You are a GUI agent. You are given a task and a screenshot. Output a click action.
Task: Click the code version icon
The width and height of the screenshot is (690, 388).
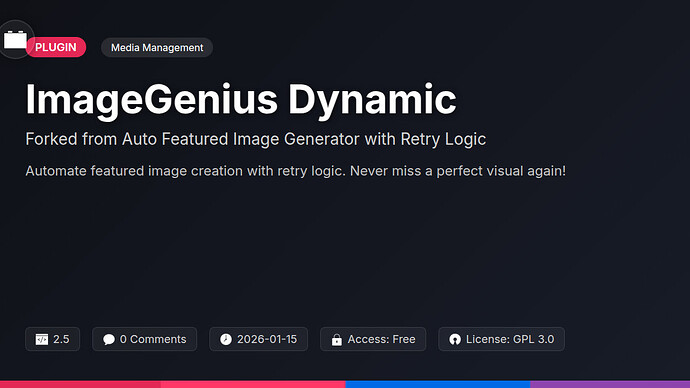[x=42, y=339]
